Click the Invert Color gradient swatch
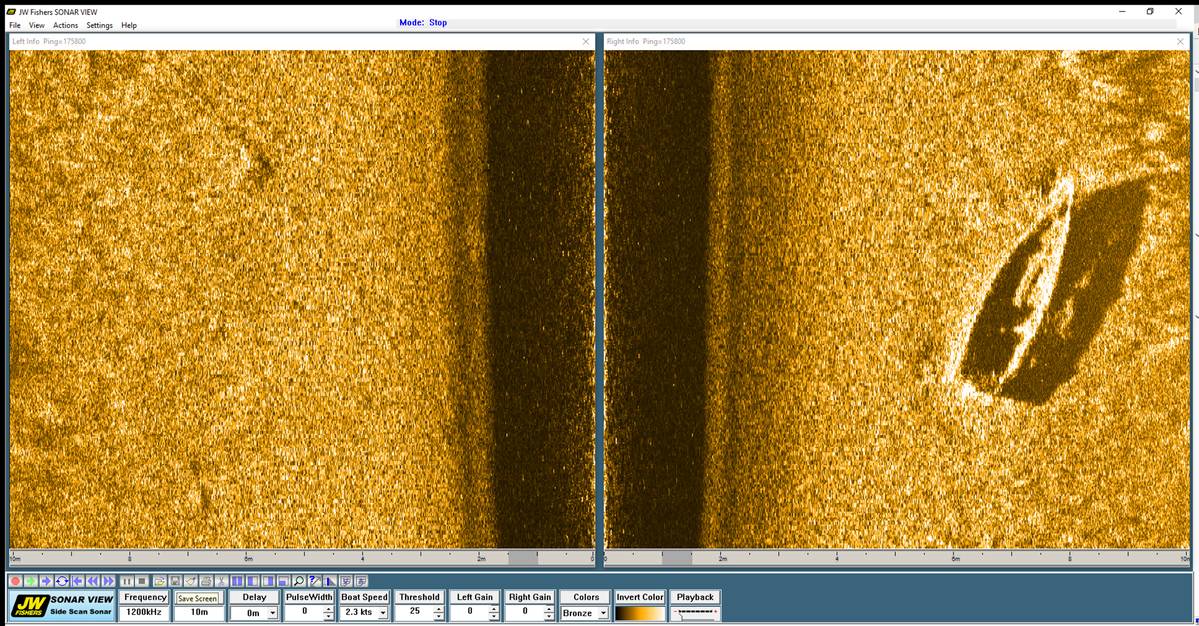1199x626 pixels. (640, 611)
